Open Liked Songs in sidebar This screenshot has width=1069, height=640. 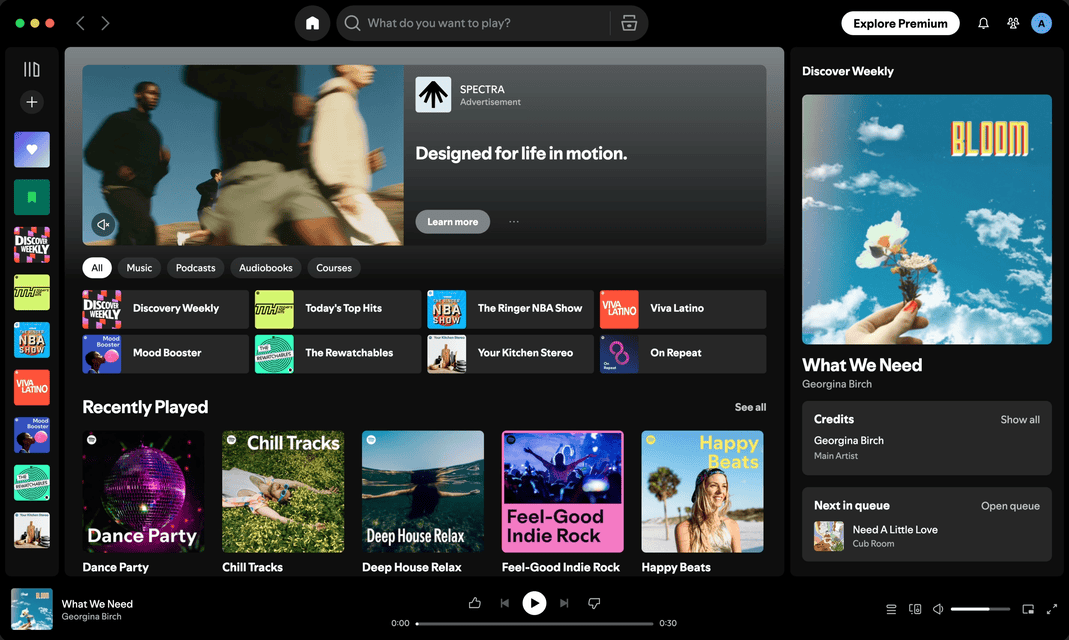(x=32, y=149)
